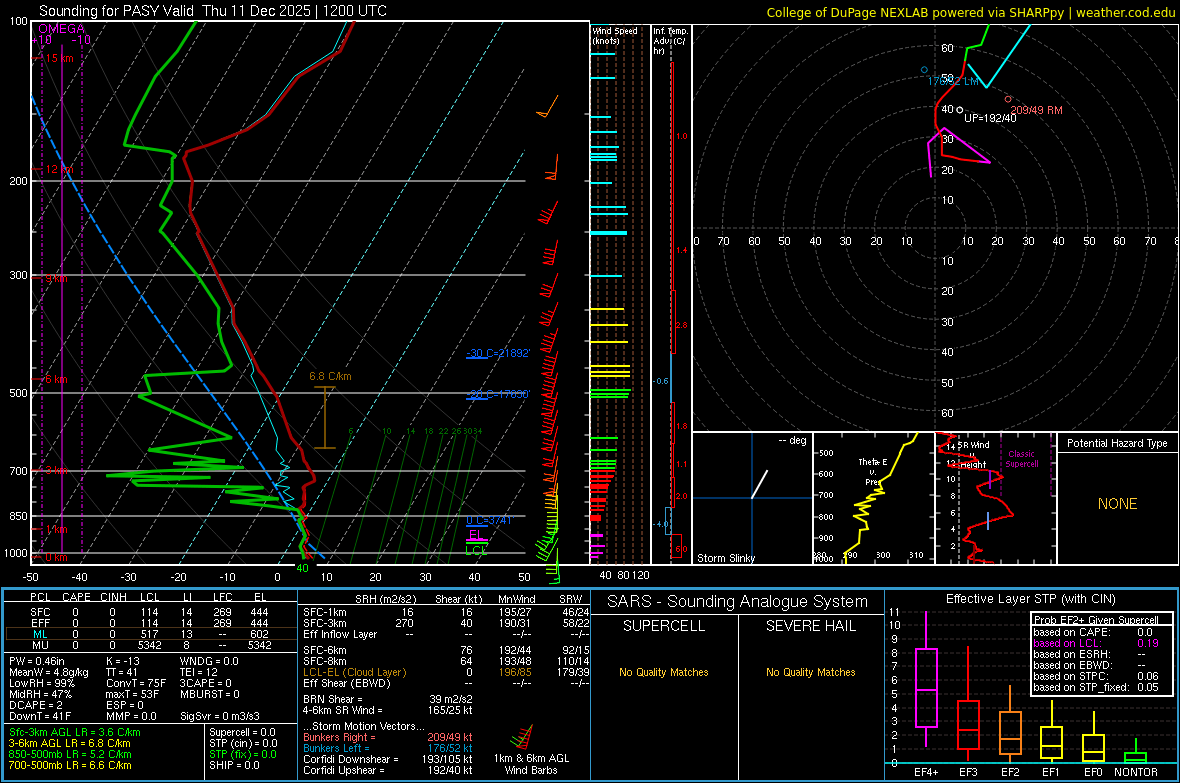Viewport: 1180px width, 783px height.
Task: Click the green NONTOR box plot
Action: (1135, 755)
